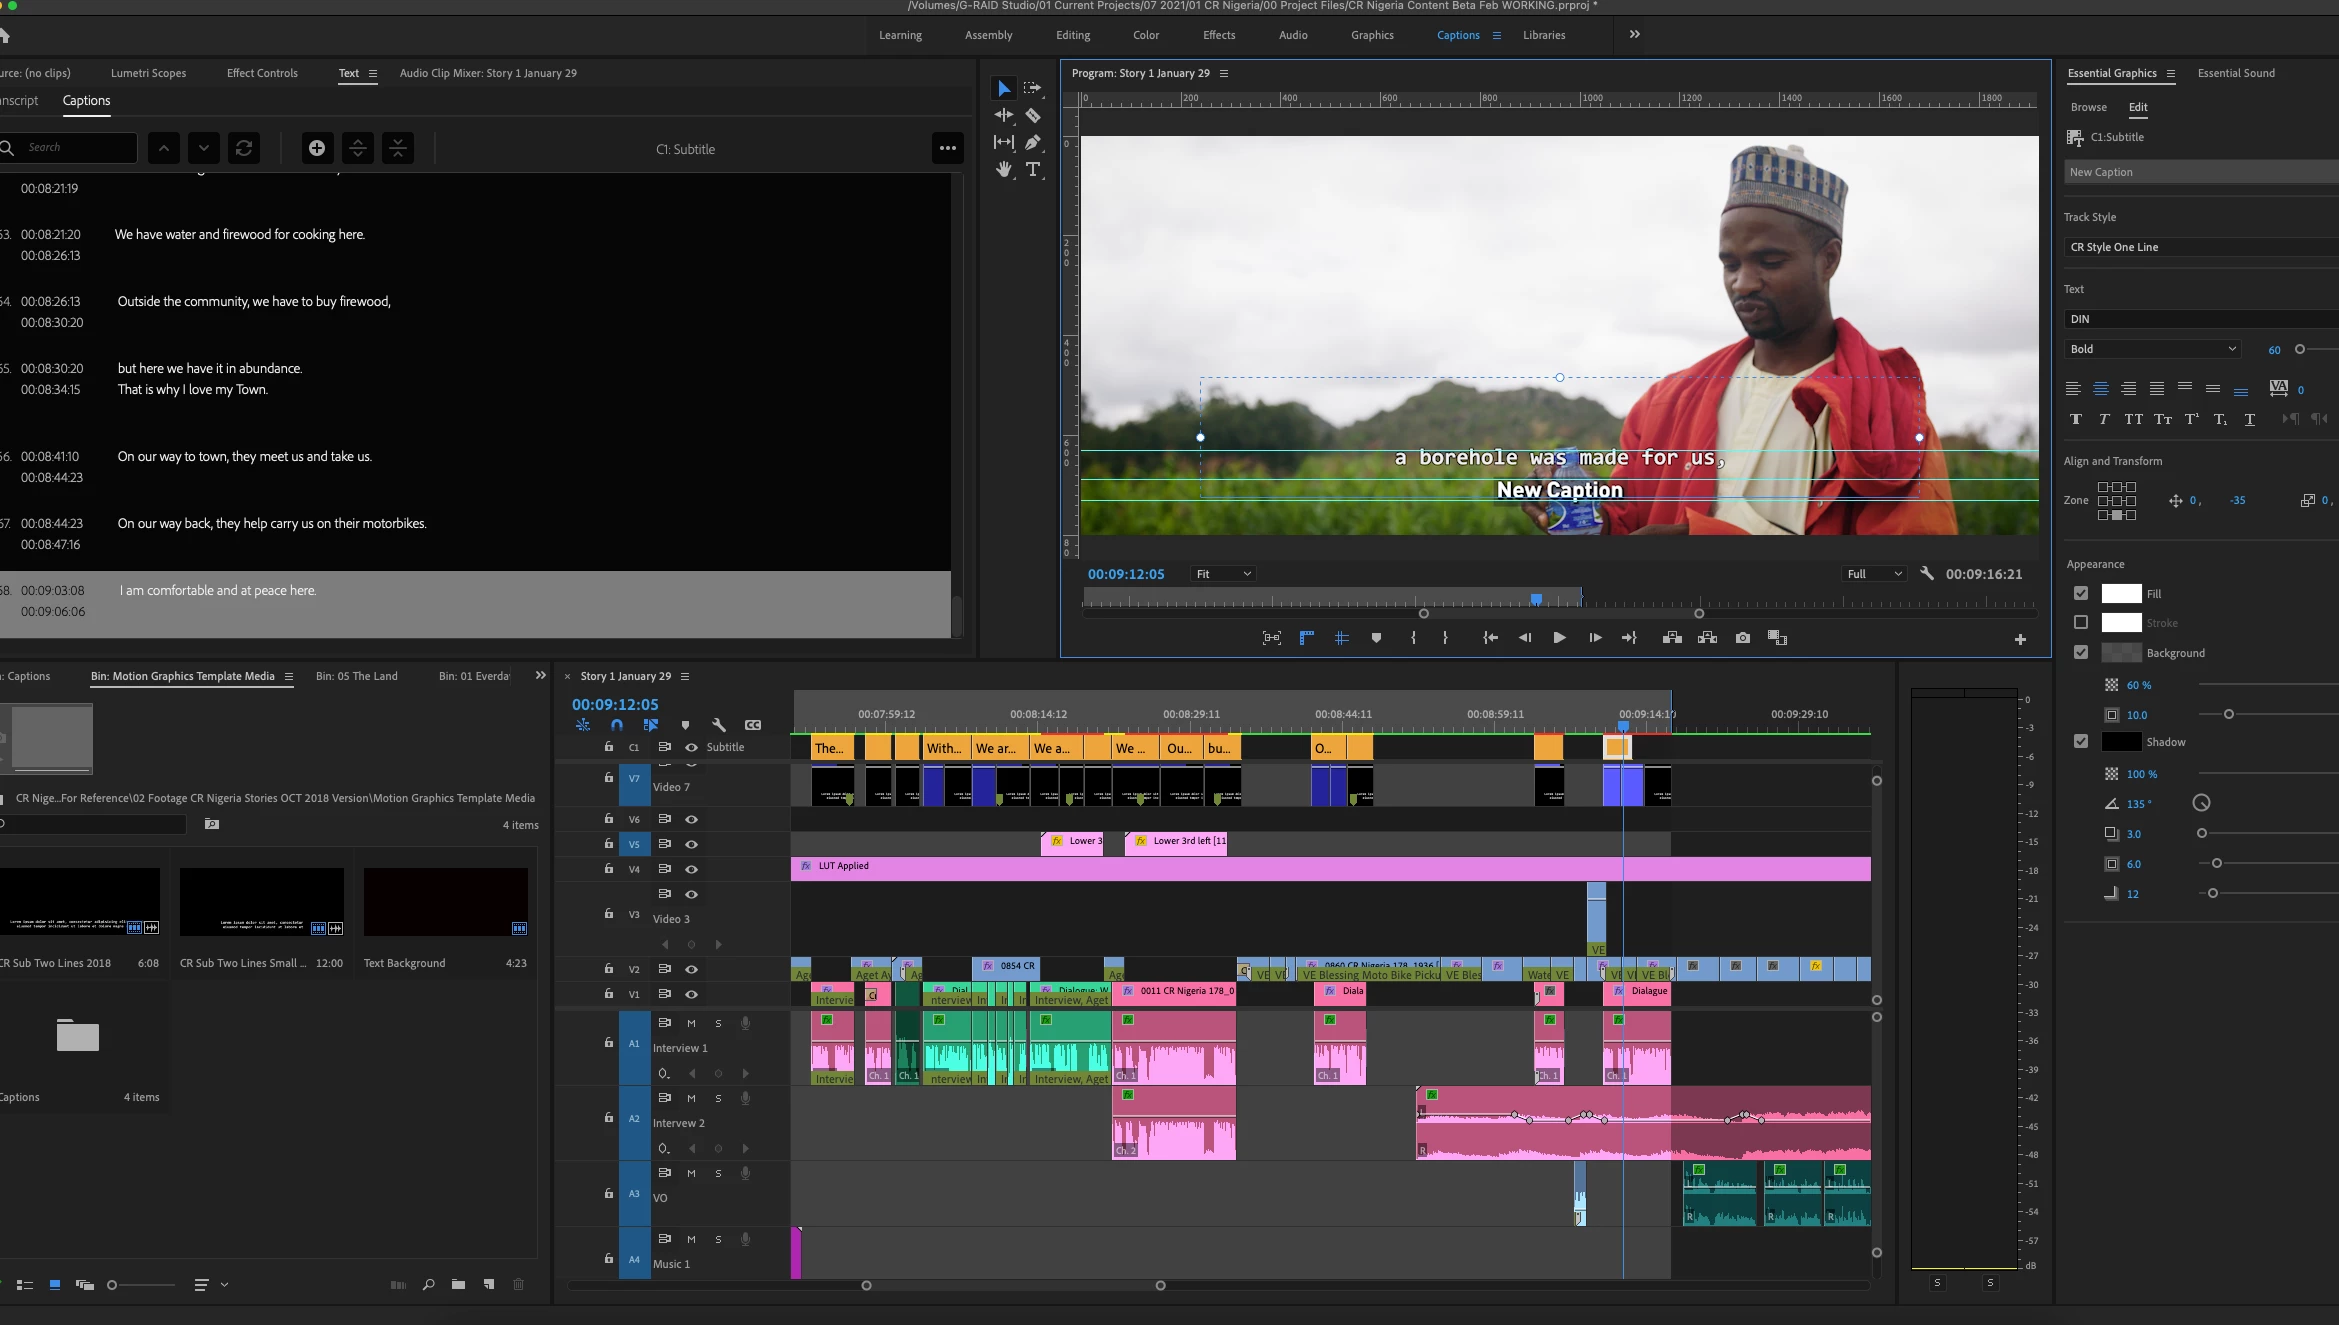
Task: Add a new caption segment
Action: click(317, 148)
